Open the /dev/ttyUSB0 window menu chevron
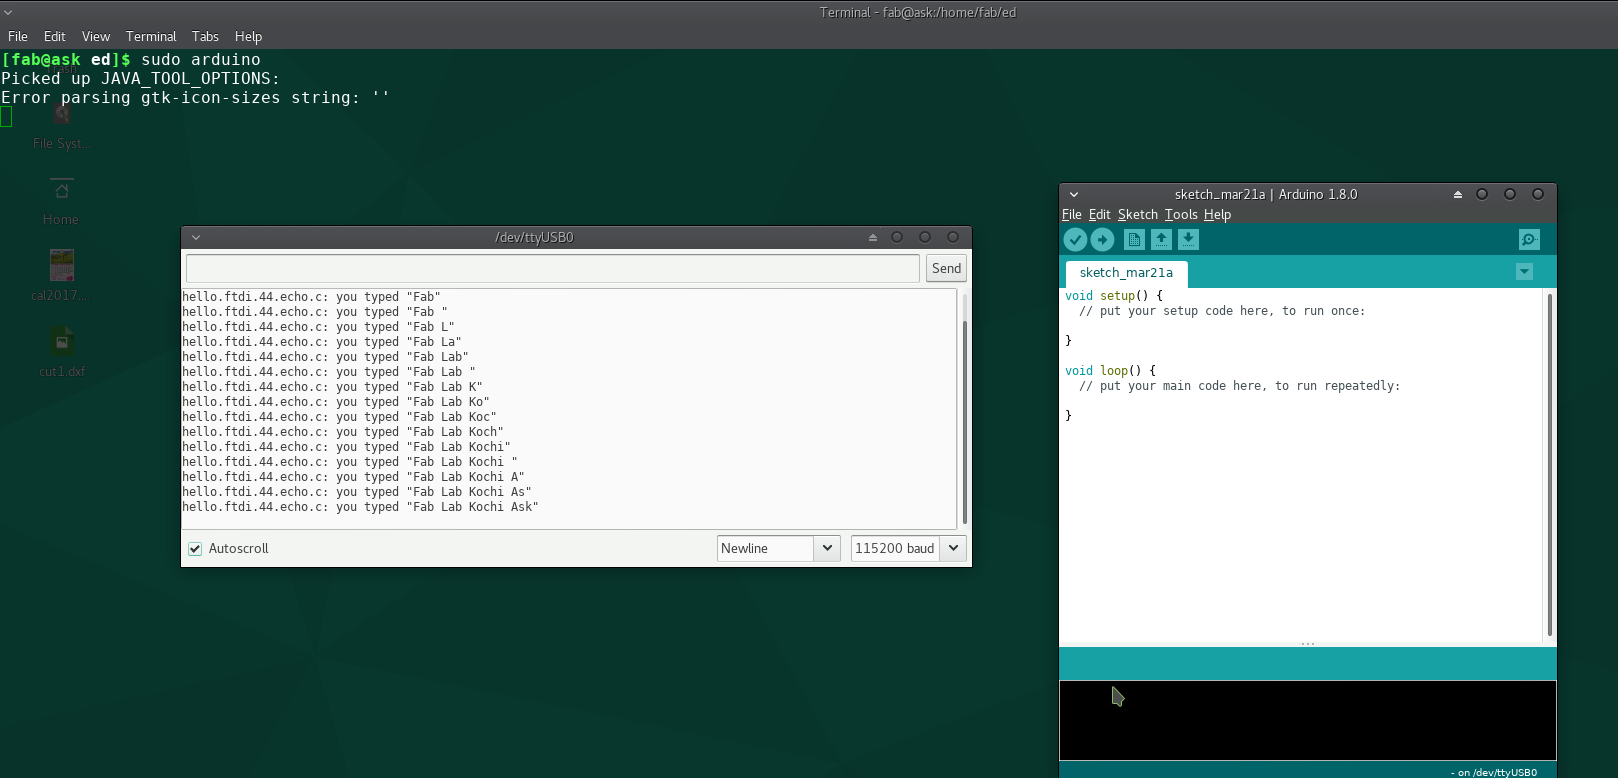The height and width of the screenshot is (778, 1618). (196, 238)
